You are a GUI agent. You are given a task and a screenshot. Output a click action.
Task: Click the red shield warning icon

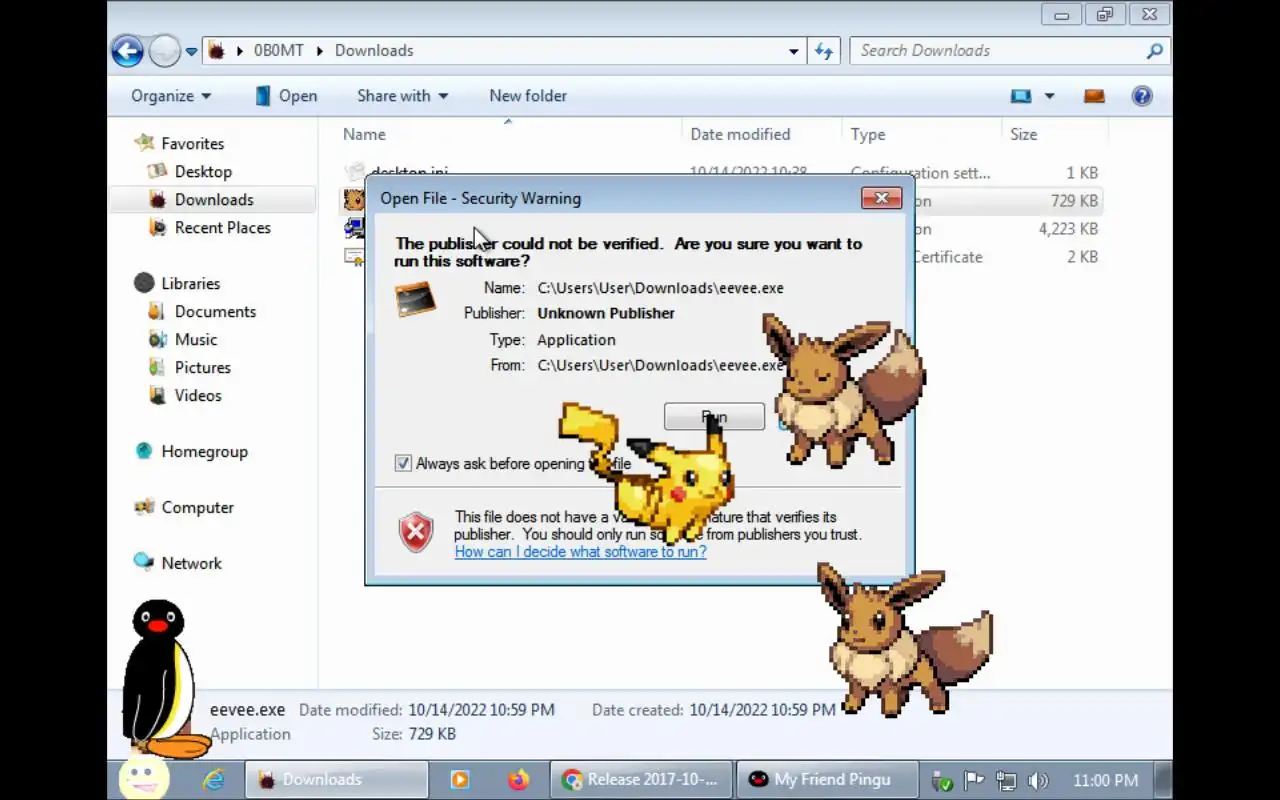416,533
